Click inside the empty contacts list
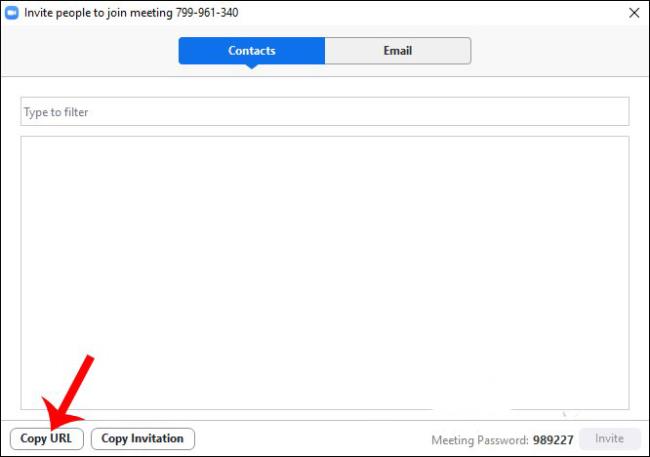This screenshot has height=457, width=650. (324, 270)
